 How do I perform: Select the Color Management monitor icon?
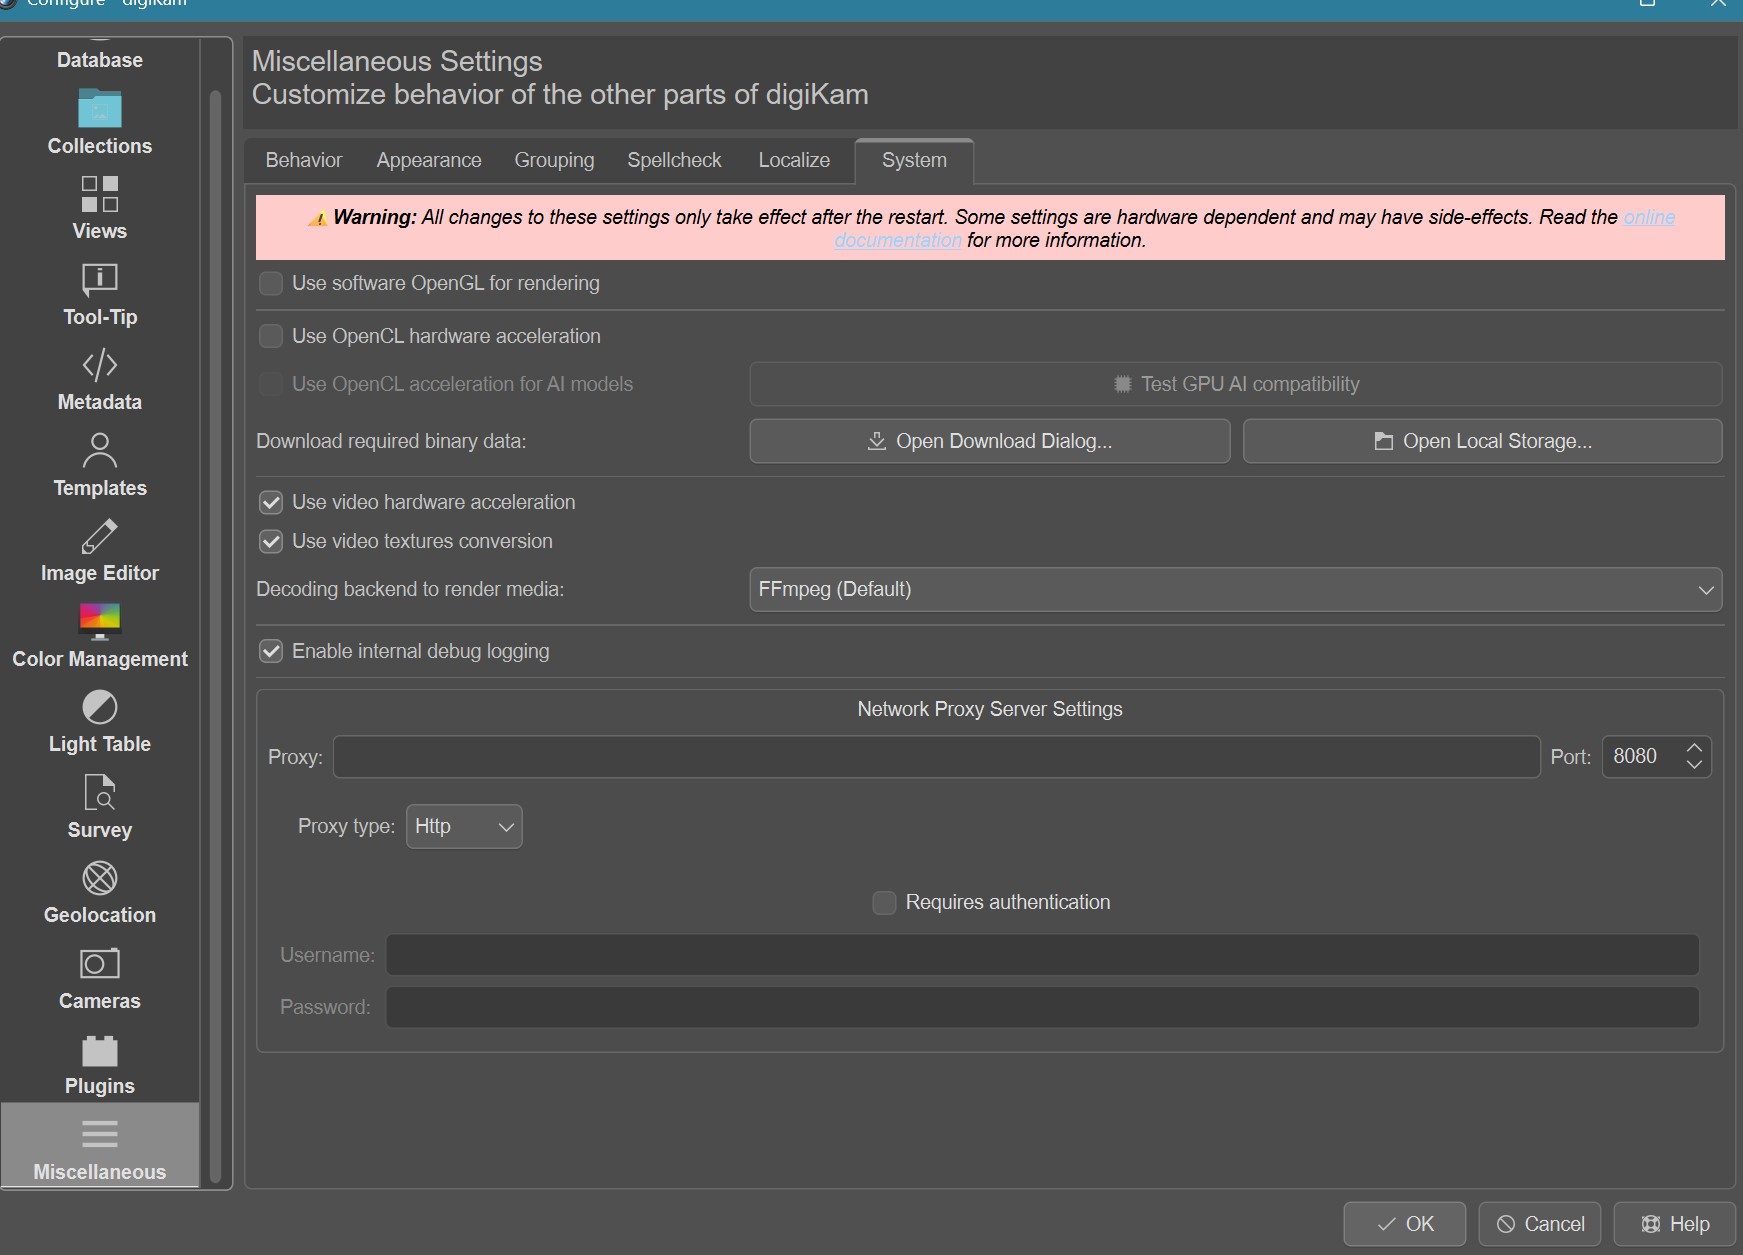click(x=99, y=622)
